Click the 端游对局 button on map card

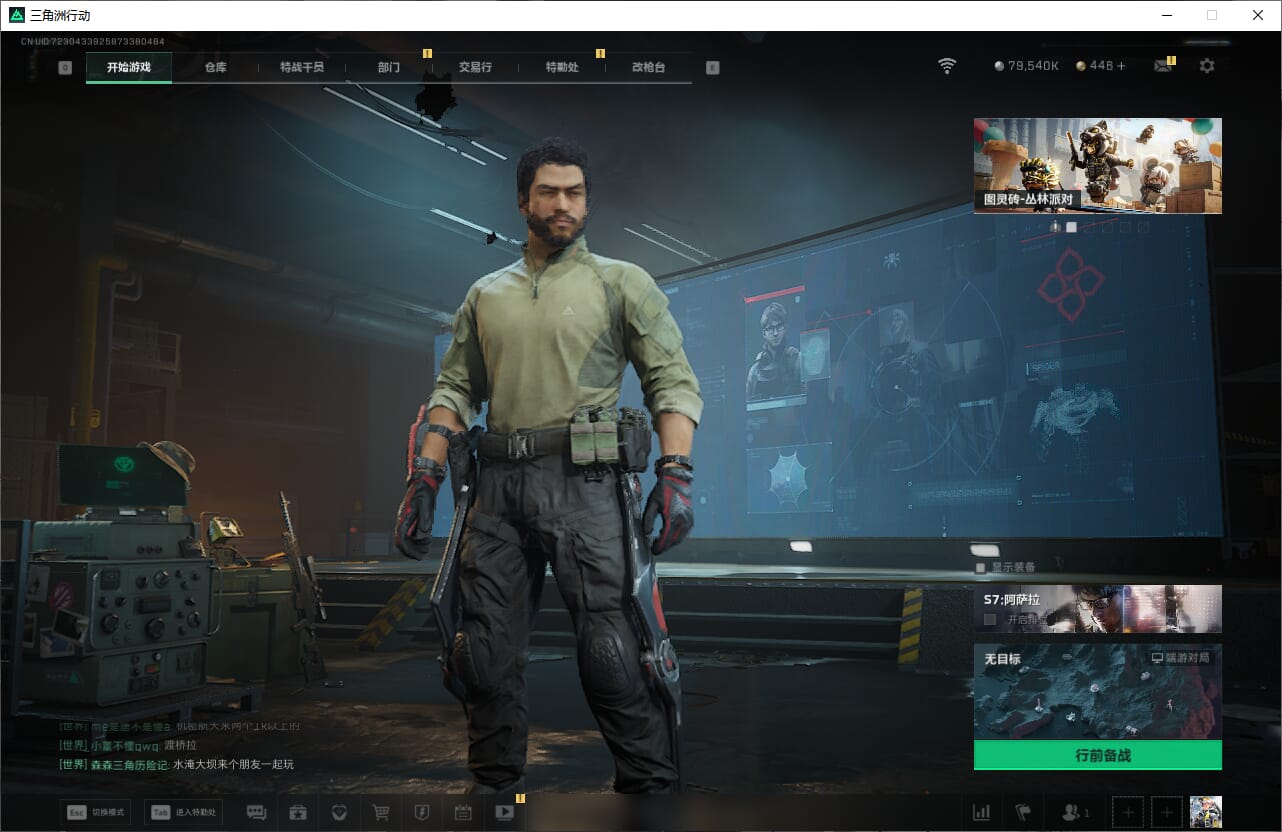click(x=1181, y=659)
